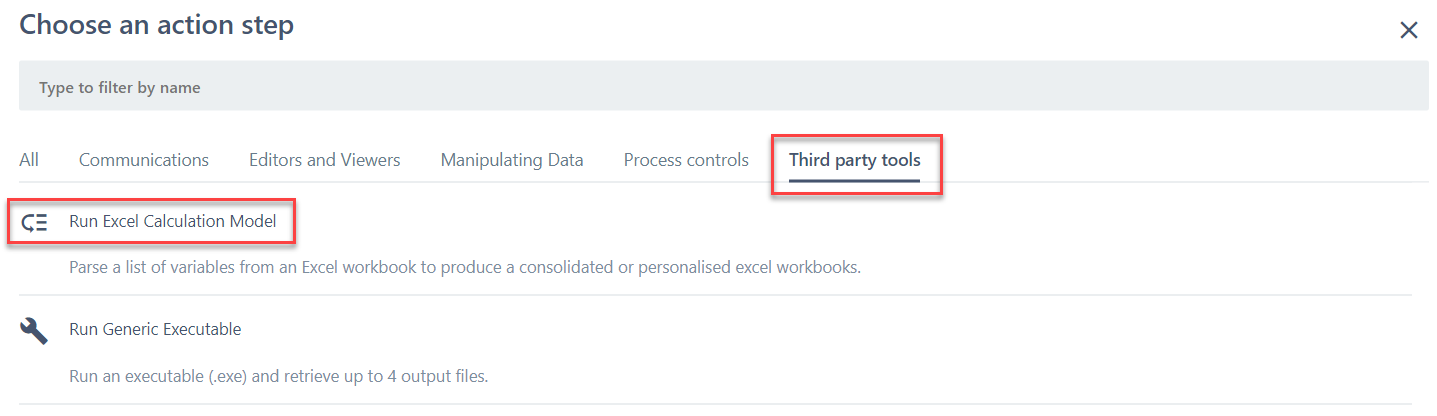Click the underline beneath Third party tools
Viewport: 1437px width, 416px height.
pos(854,181)
